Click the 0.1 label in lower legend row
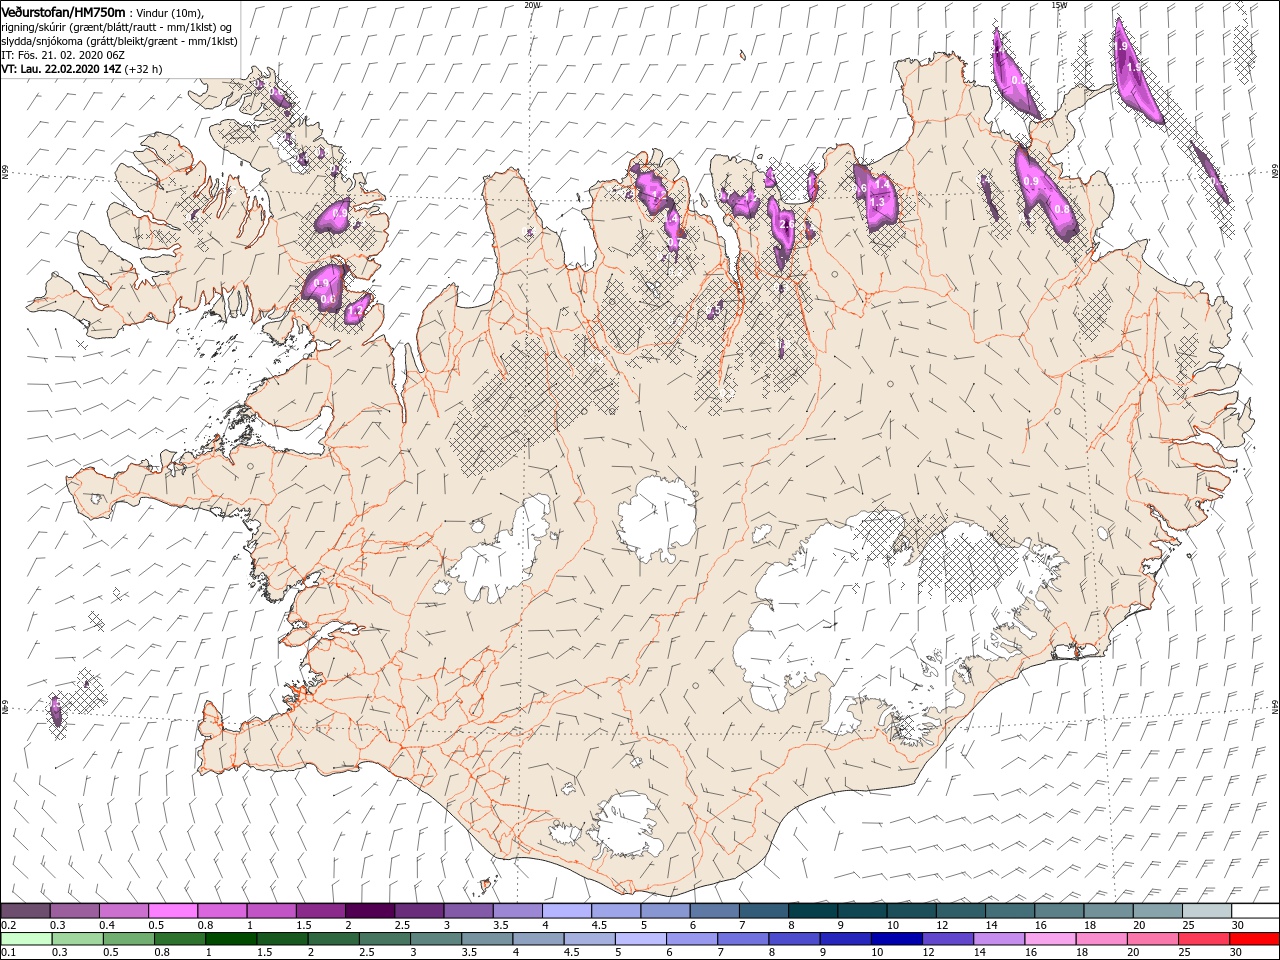 click(8, 952)
